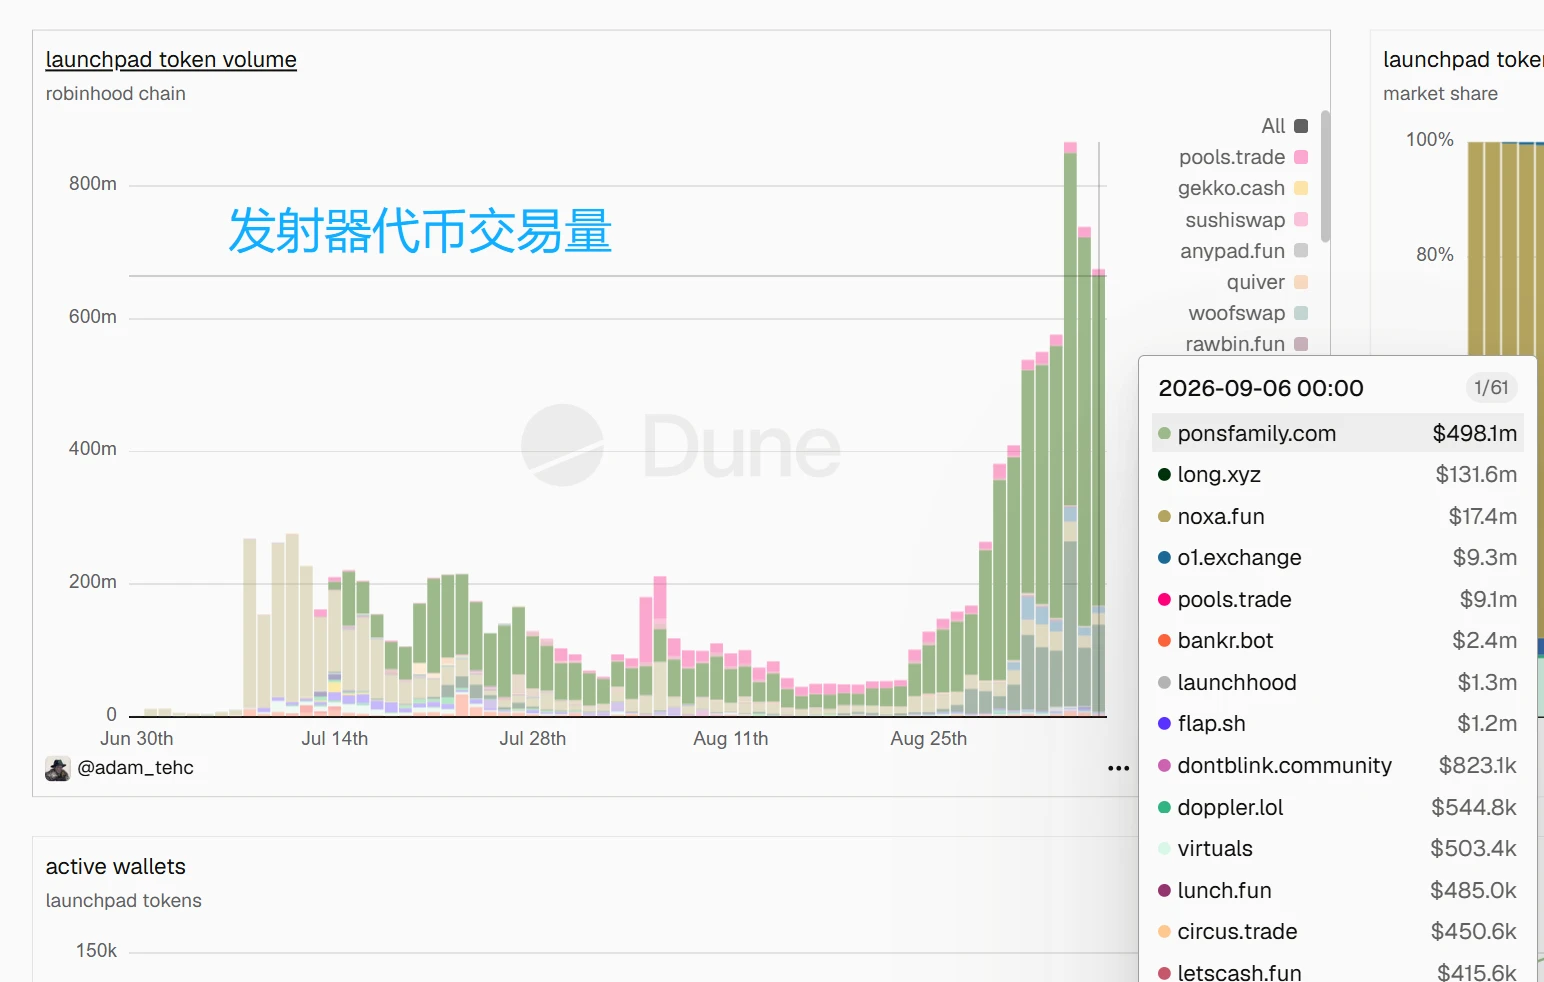The height and width of the screenshot is (982, 1544).
Task: Click the $498.1m value for ponsfamily.com
Action: pos(1475,433)
